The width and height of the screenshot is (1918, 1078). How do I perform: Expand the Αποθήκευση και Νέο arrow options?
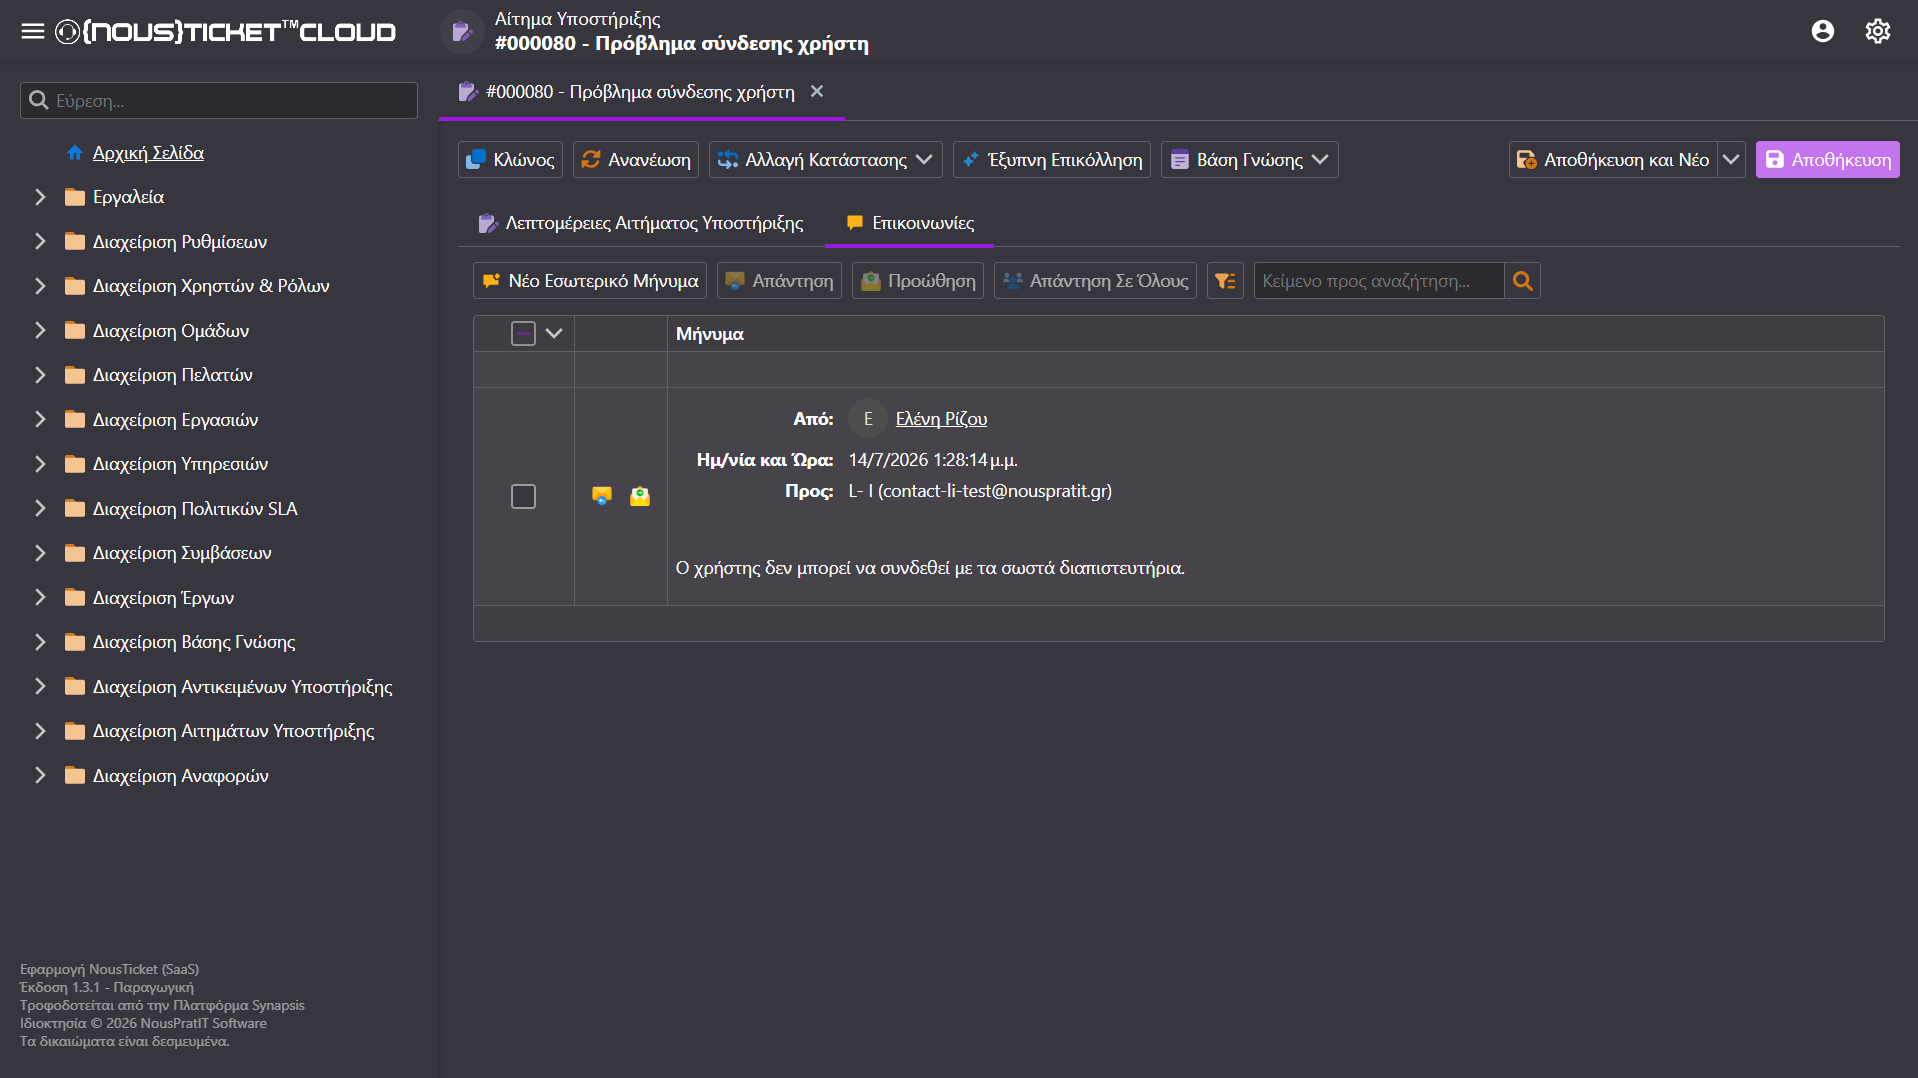coord(1731,160)
